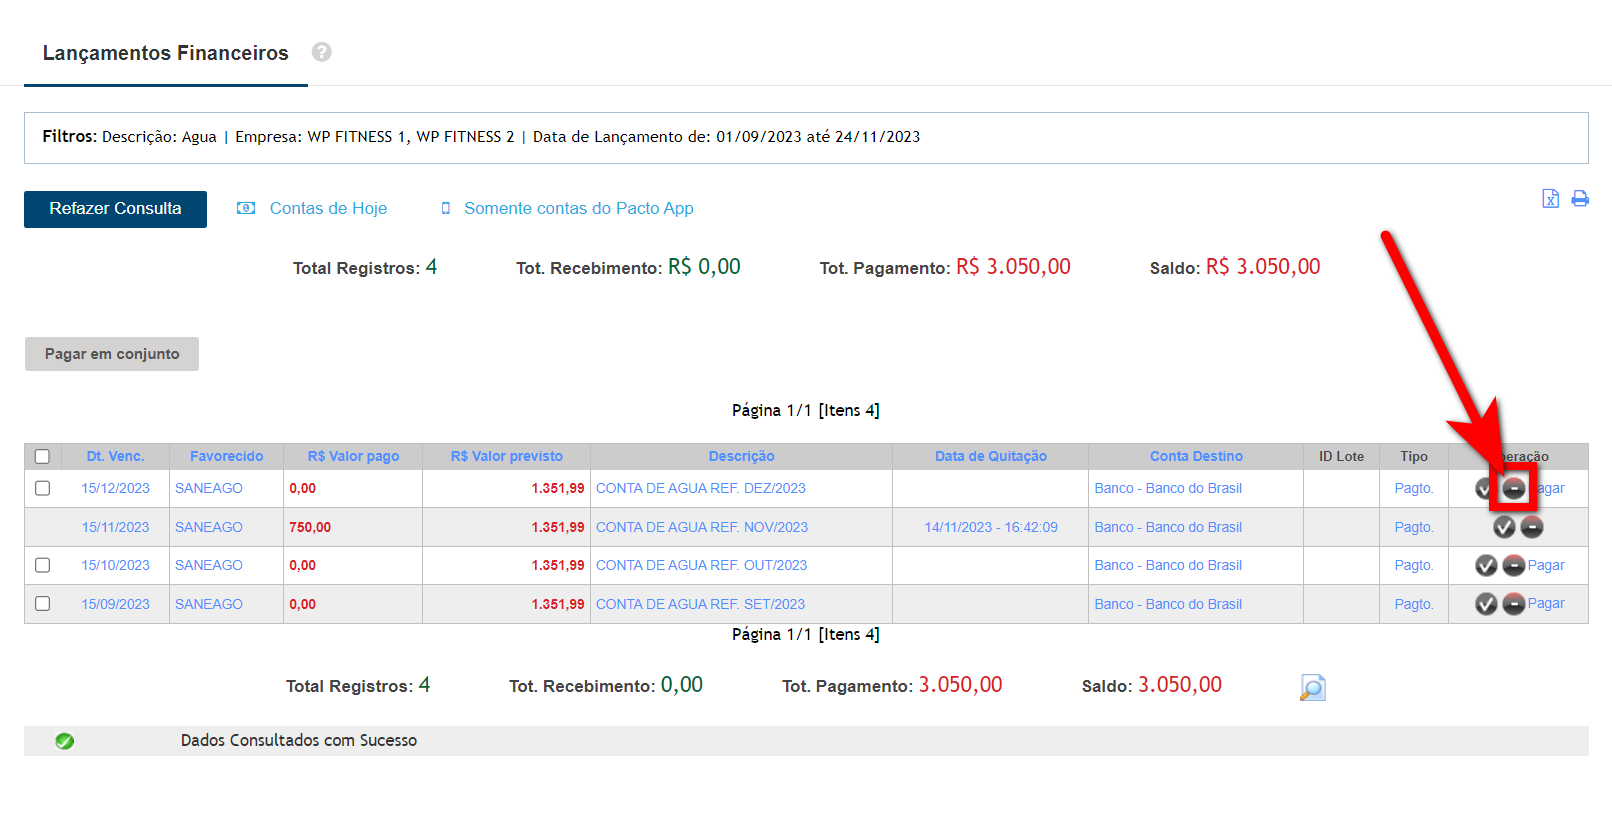Toggle the select-all checkbox in table header
The height and width of the screenshot is (814, 1612).
click(42, 456)
